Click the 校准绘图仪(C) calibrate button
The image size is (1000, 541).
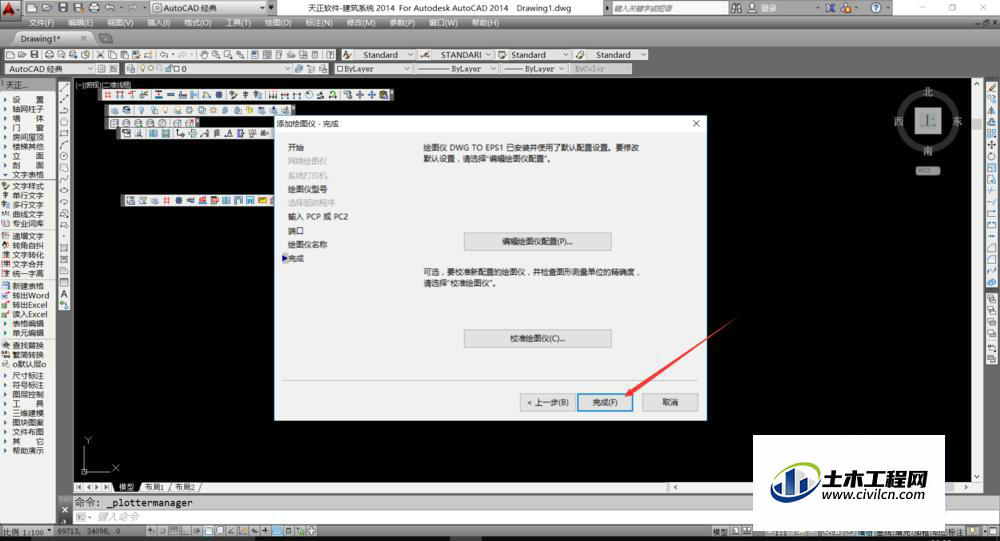[538, 339]
